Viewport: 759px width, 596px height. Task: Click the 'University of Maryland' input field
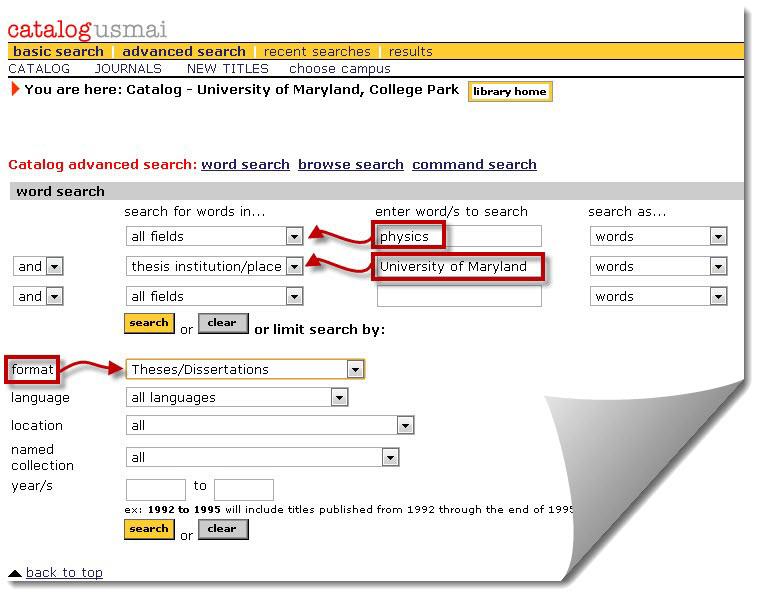(x=459, y=266)
